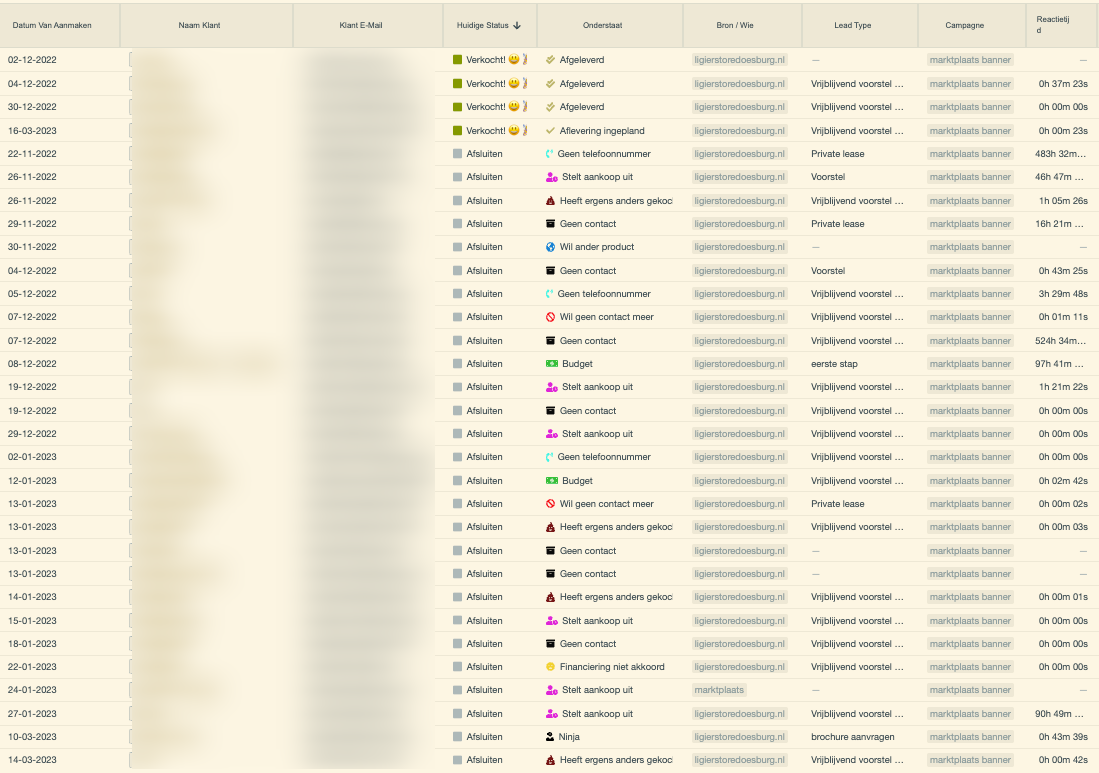Click the sort arrow in the Huidige Status header
The height and width of the screenshot is (773, 1099).
point(517,26)
